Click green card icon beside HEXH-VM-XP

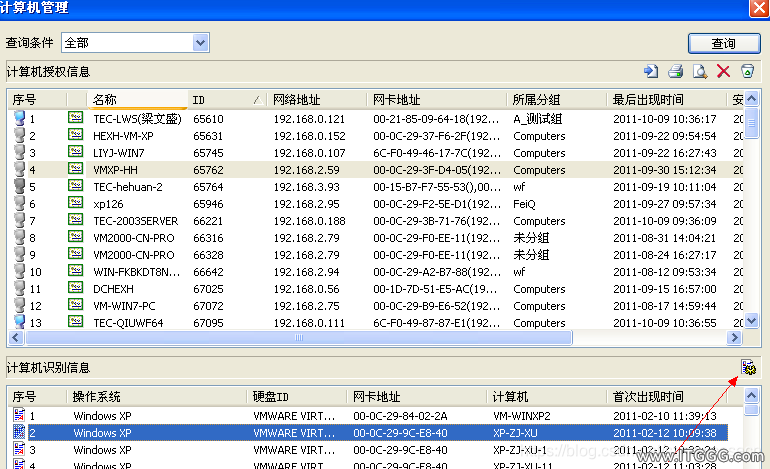(x=75, y=135)
